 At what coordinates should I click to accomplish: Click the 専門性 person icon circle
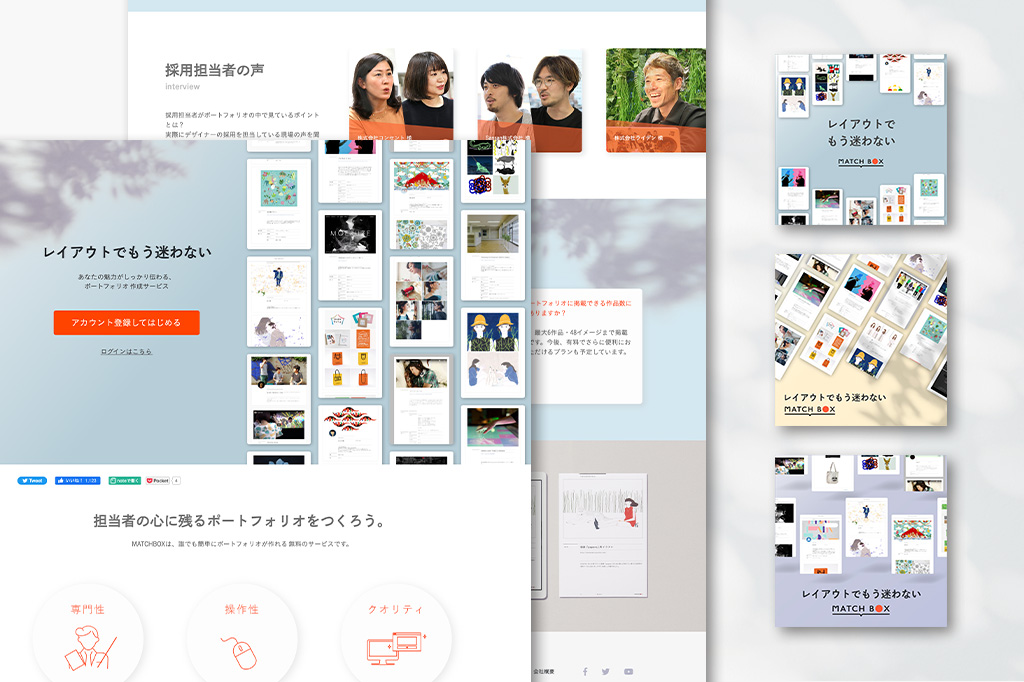coord(88,636)
